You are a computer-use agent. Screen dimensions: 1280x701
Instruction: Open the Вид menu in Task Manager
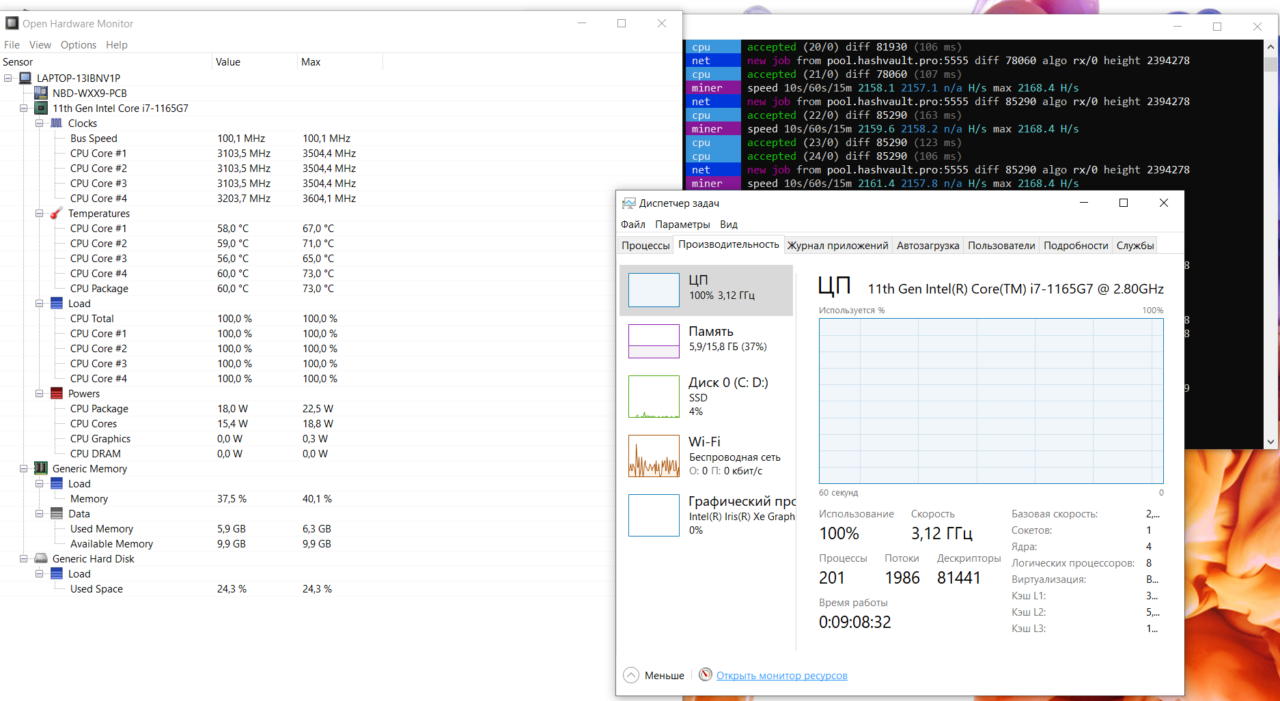729,224
